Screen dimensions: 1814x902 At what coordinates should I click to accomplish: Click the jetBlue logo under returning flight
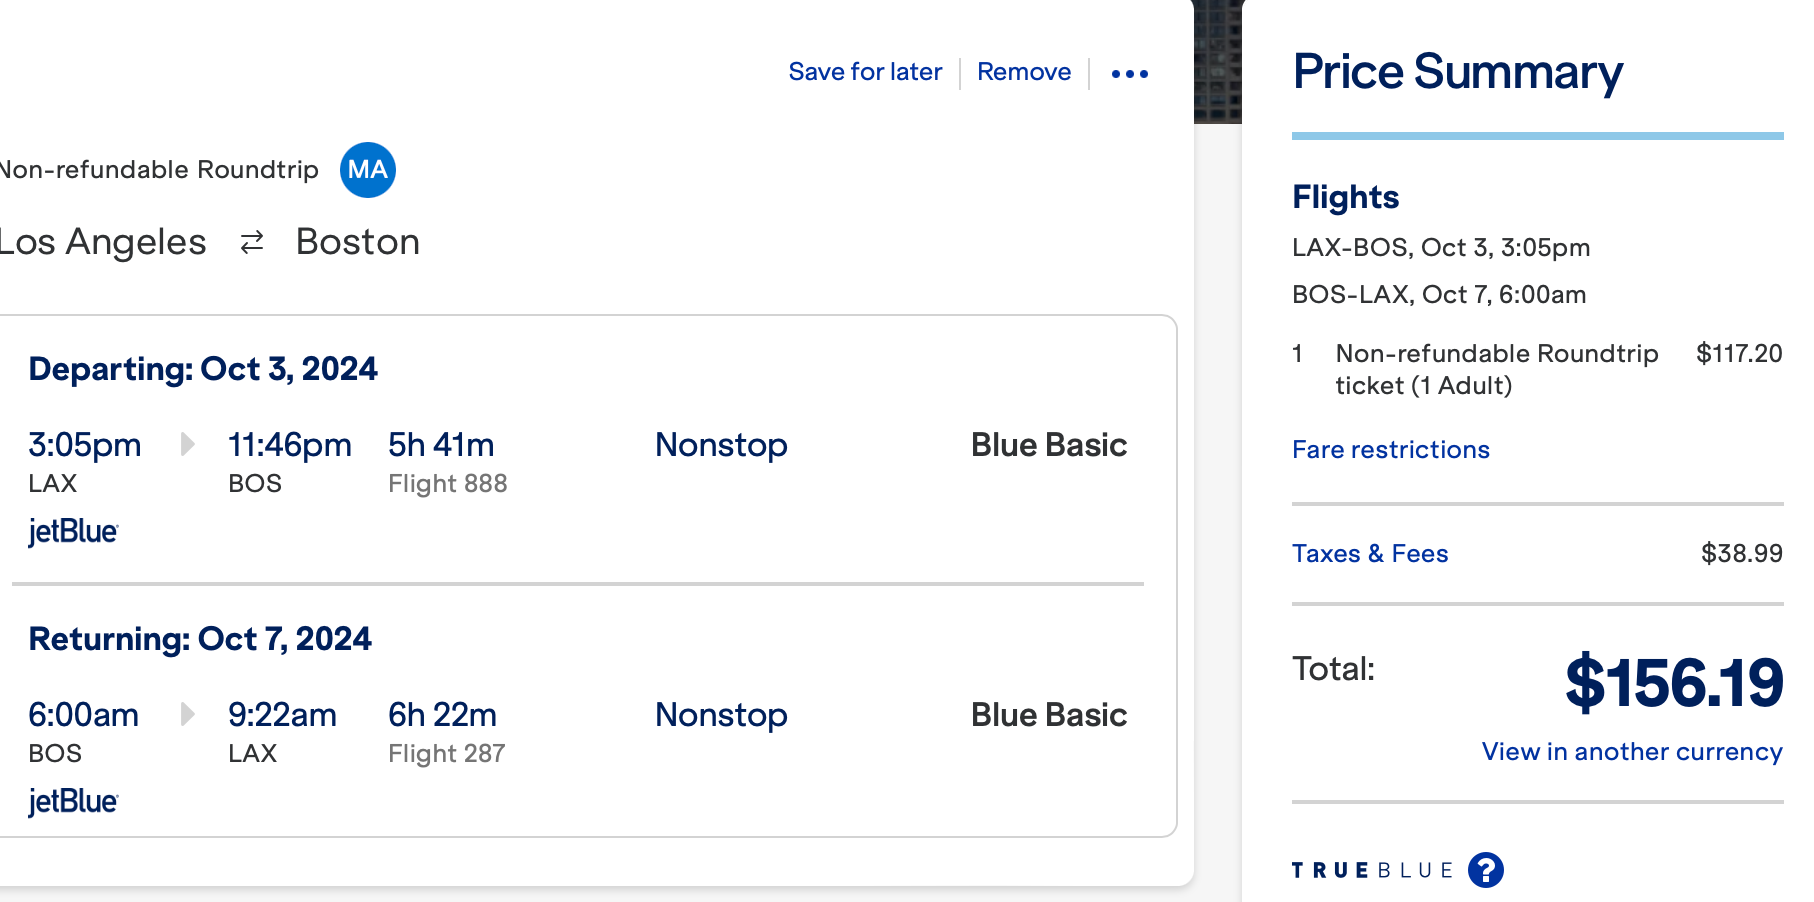tap(73, 801)
